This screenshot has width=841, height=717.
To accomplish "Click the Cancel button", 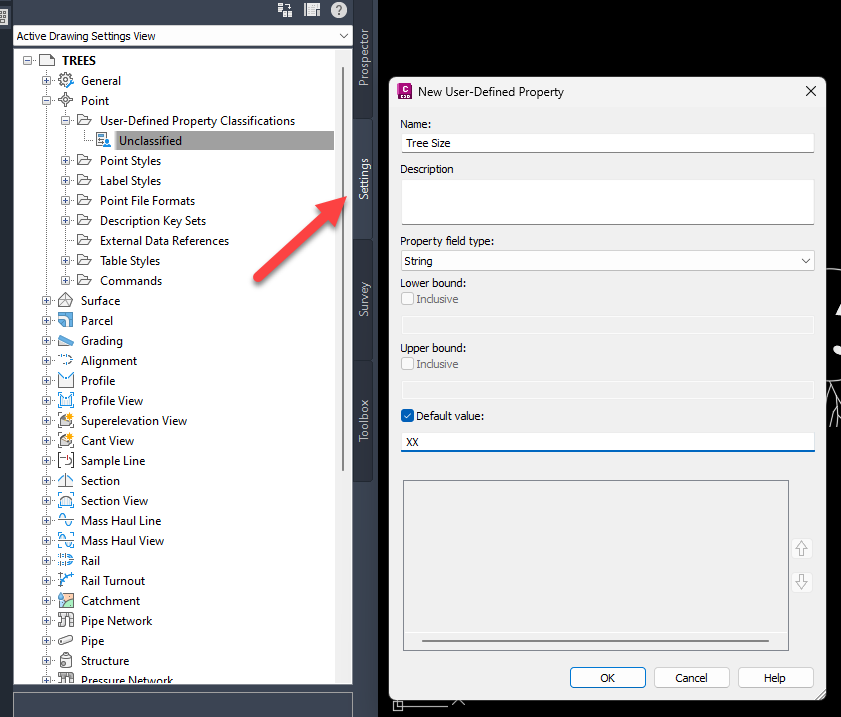I will click(691, 677).
